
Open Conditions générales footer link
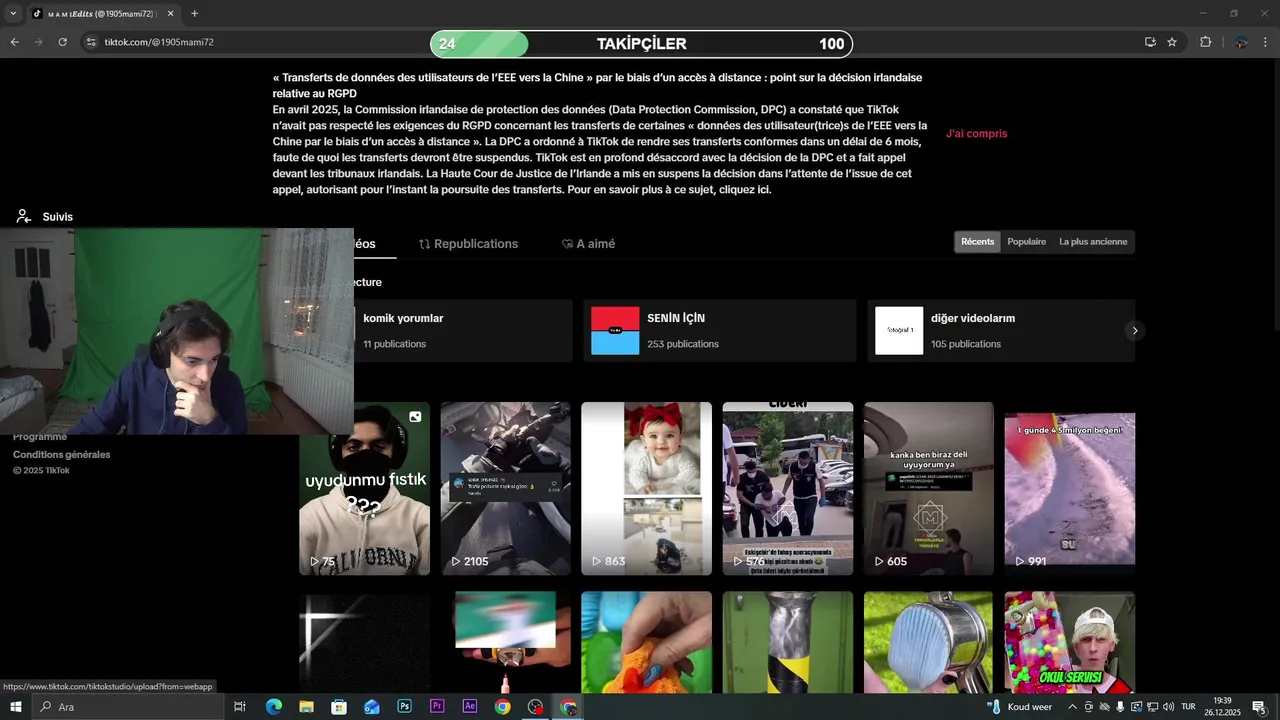tap(62, 454)
